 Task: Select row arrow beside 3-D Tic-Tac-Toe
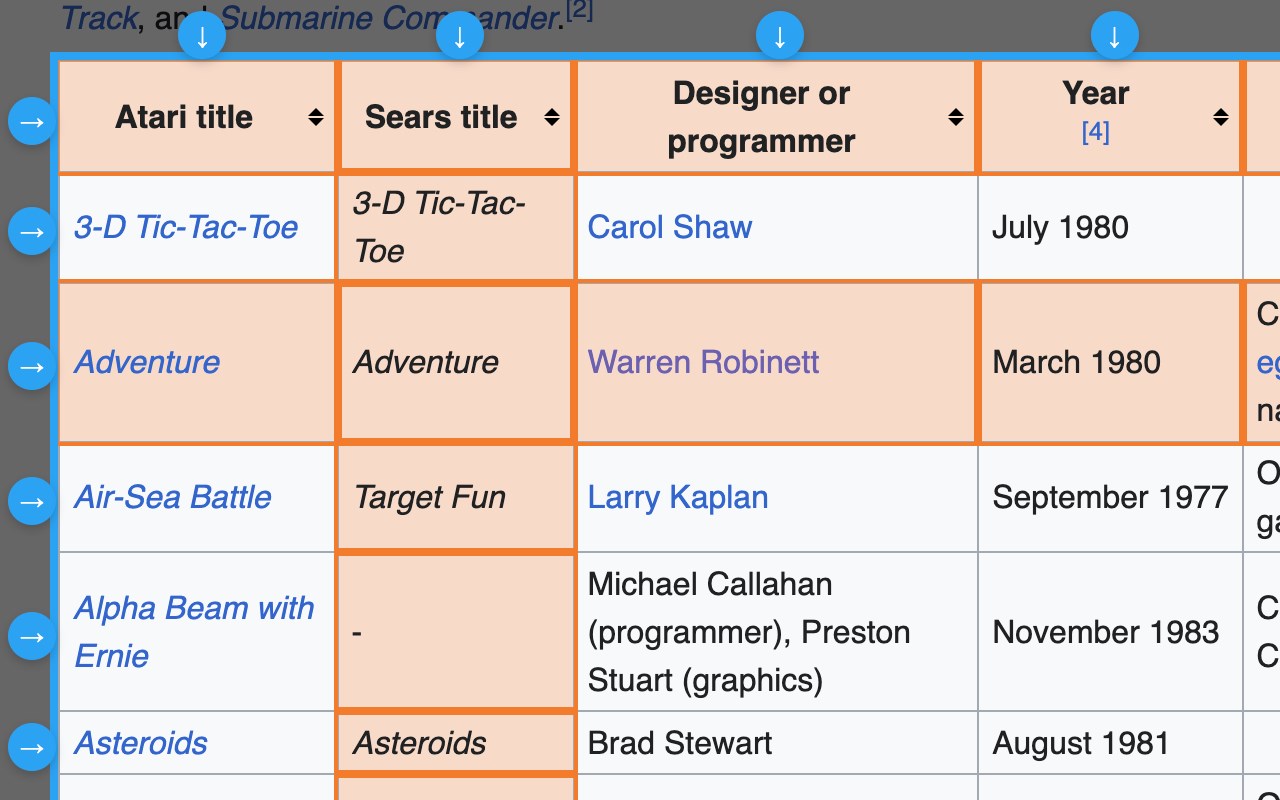[32, 232]
